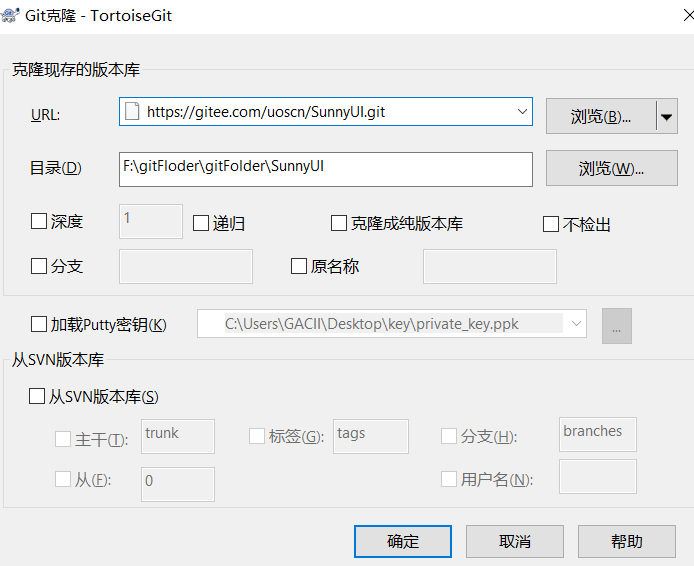Click the SVN username input field

tap(598, 476)
